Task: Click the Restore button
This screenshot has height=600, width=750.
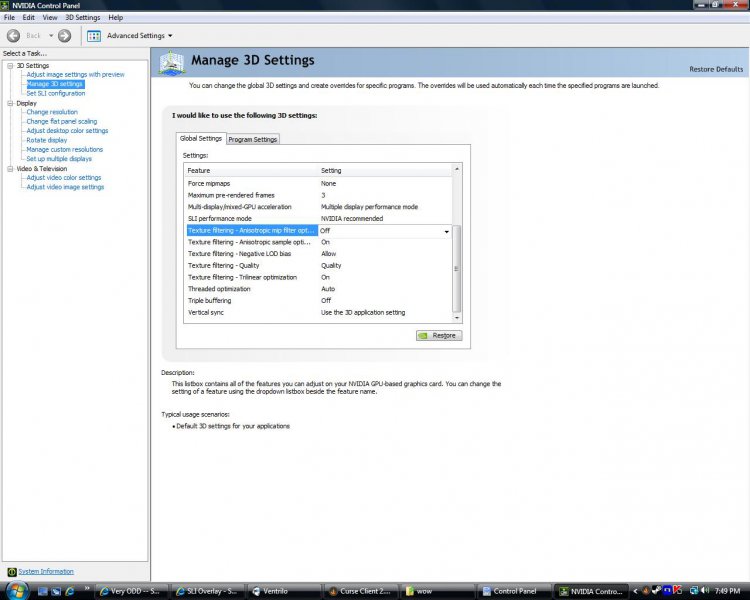Action: (x=439, y=336)
